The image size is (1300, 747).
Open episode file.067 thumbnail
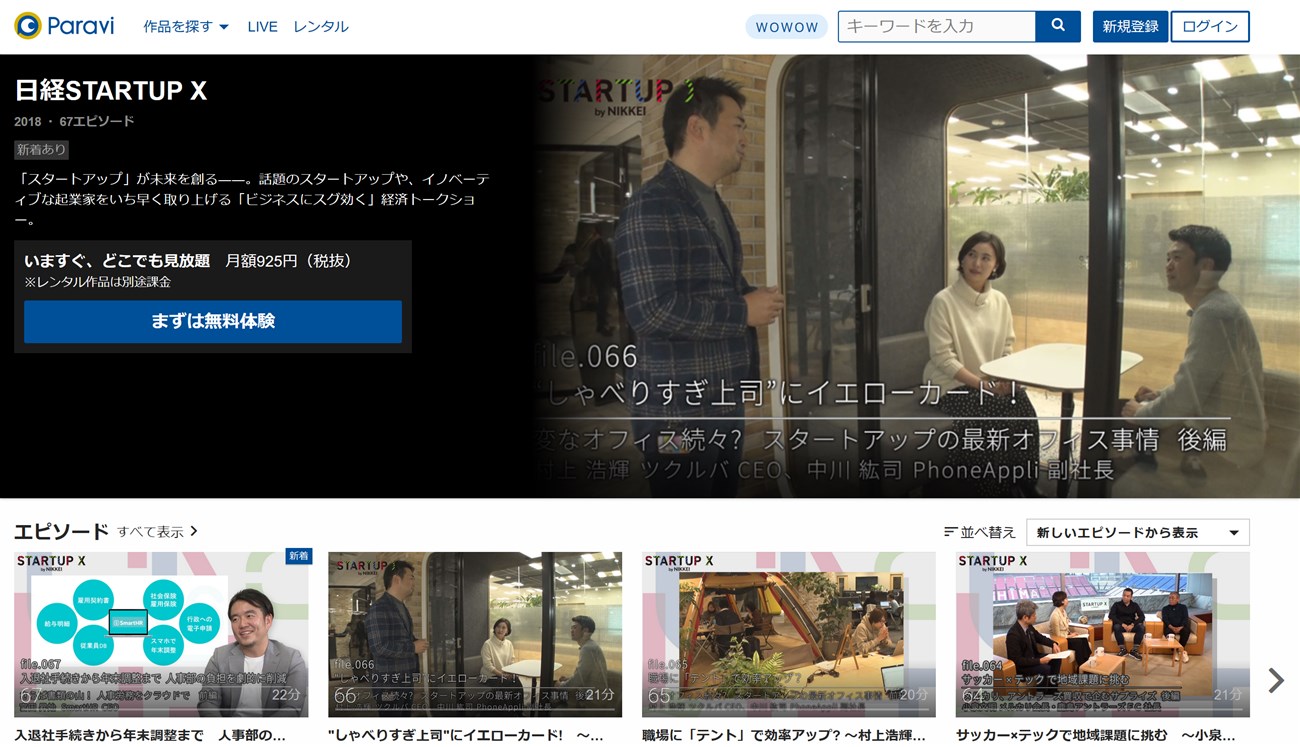pos(161,634)
